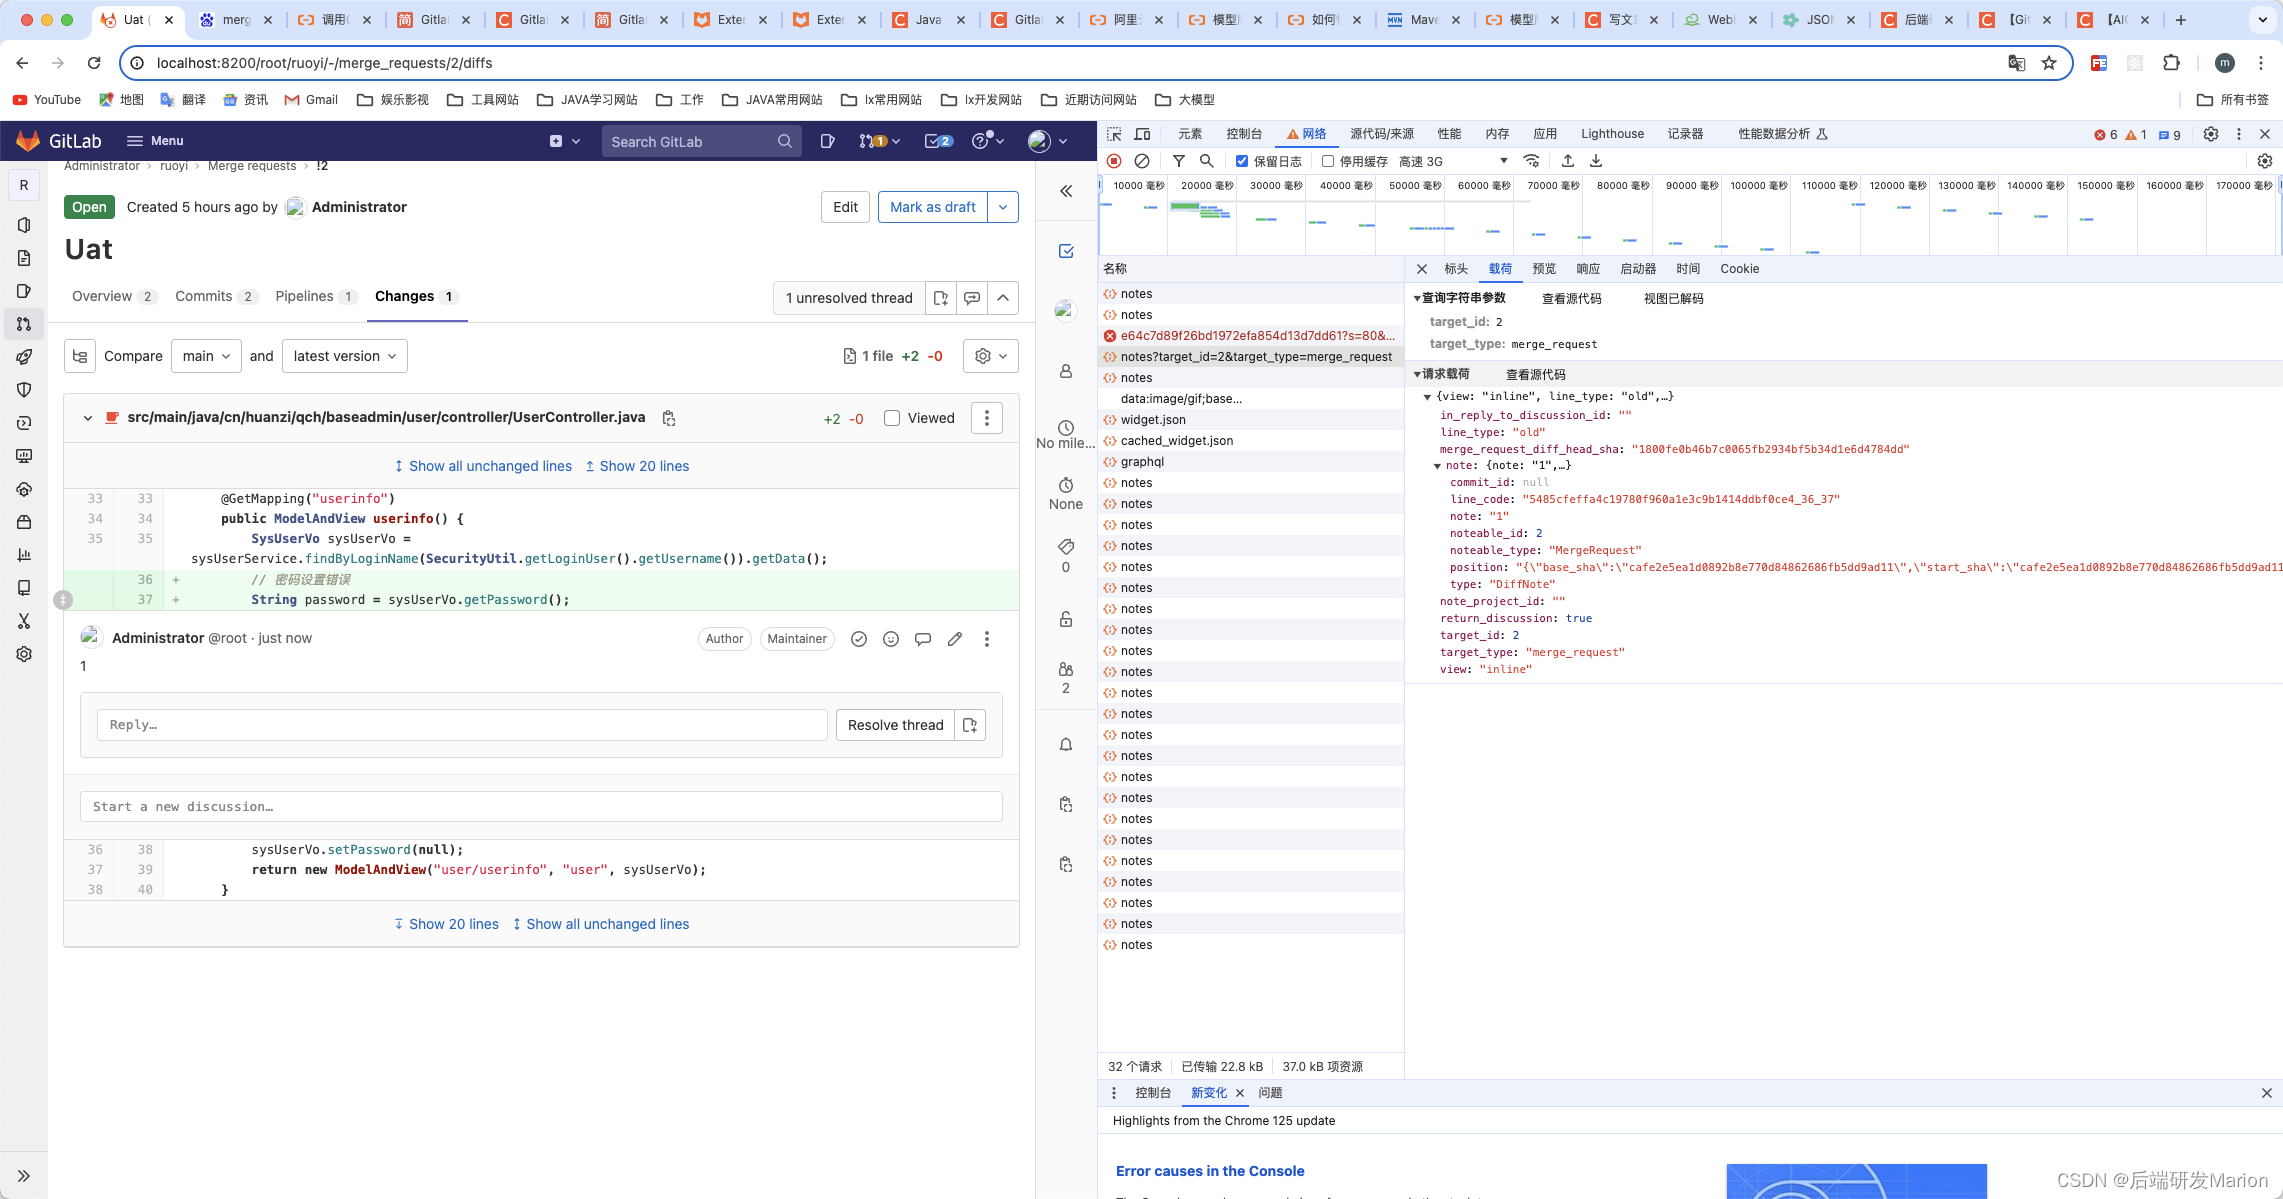Click the resolve thread checkmark icon
This screenshot has height=1199, width=2283.
(x=858, y=639)
